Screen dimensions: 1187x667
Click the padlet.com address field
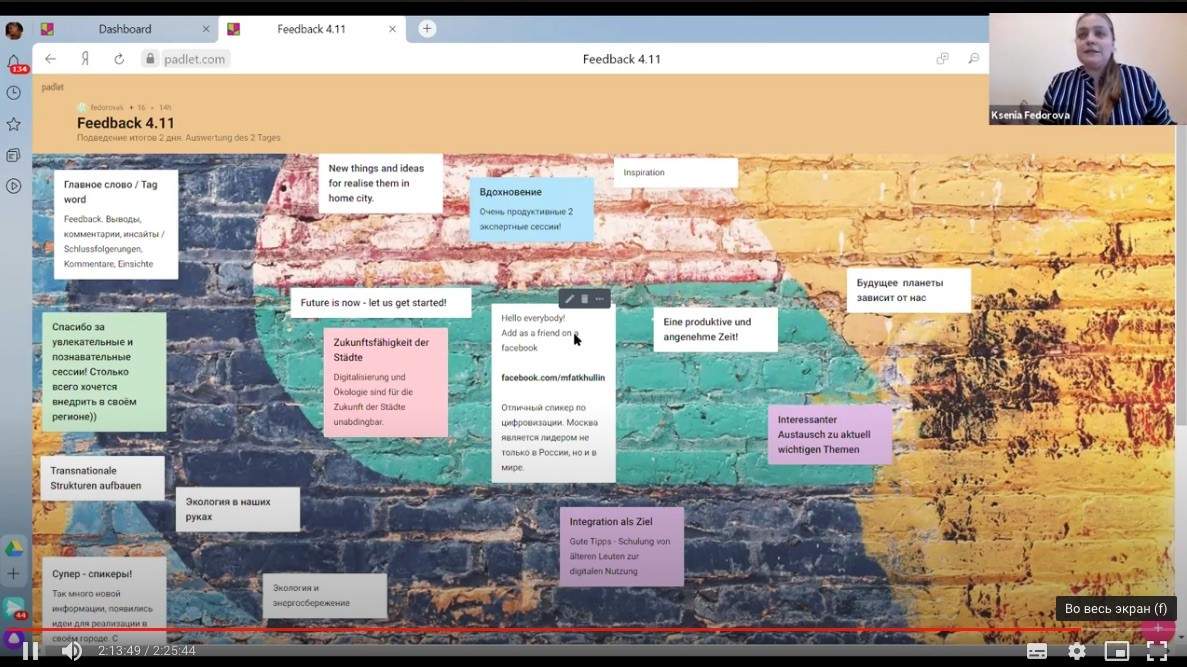point(194,59)
